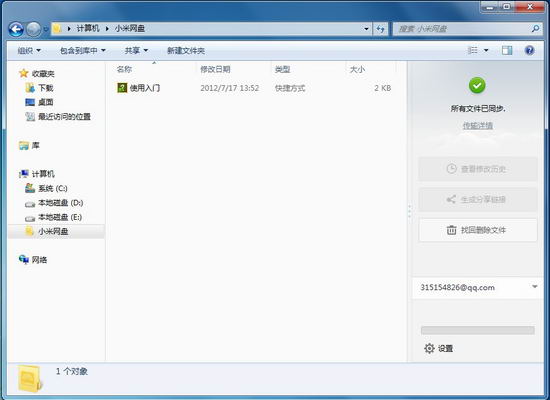Open 最近访问的位置 in the sidebar
This screenshot has height=400, width=550.
pos(65,116)
